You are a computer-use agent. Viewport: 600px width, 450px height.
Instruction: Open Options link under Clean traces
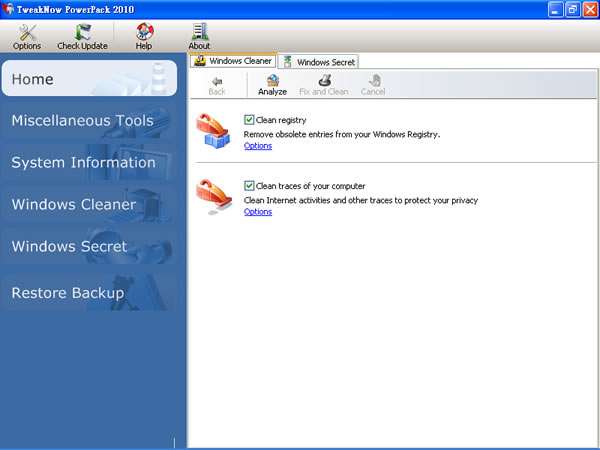[258, 212]
